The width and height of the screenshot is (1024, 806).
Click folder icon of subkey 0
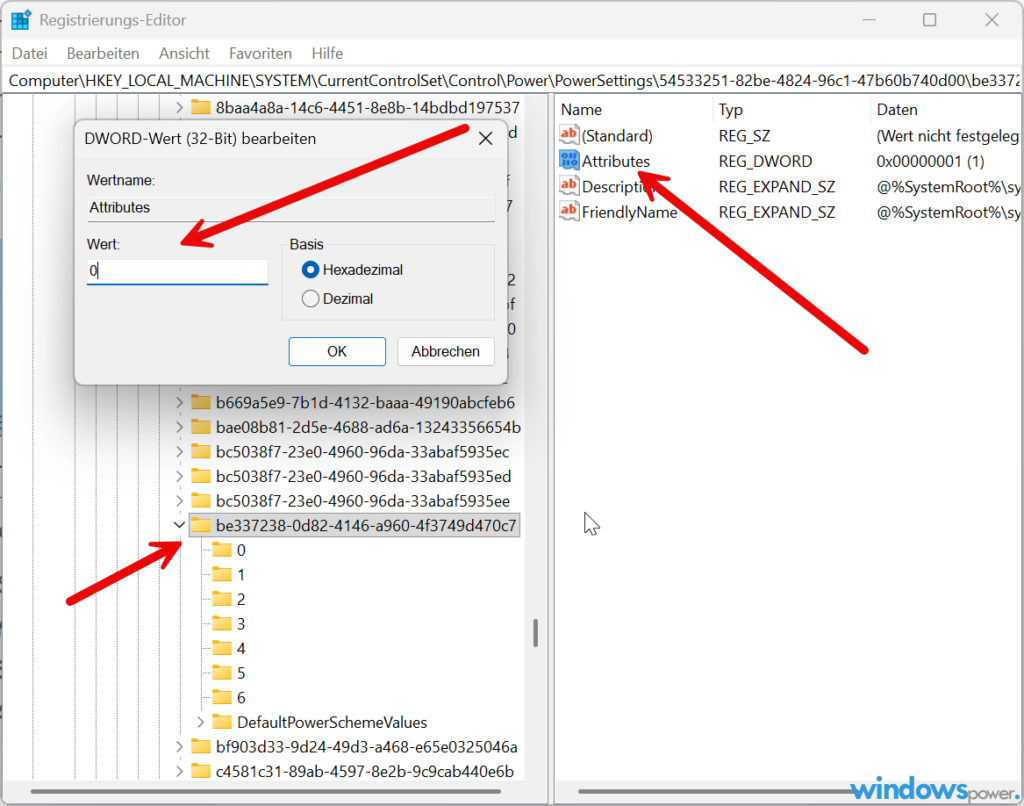point(222,550)
